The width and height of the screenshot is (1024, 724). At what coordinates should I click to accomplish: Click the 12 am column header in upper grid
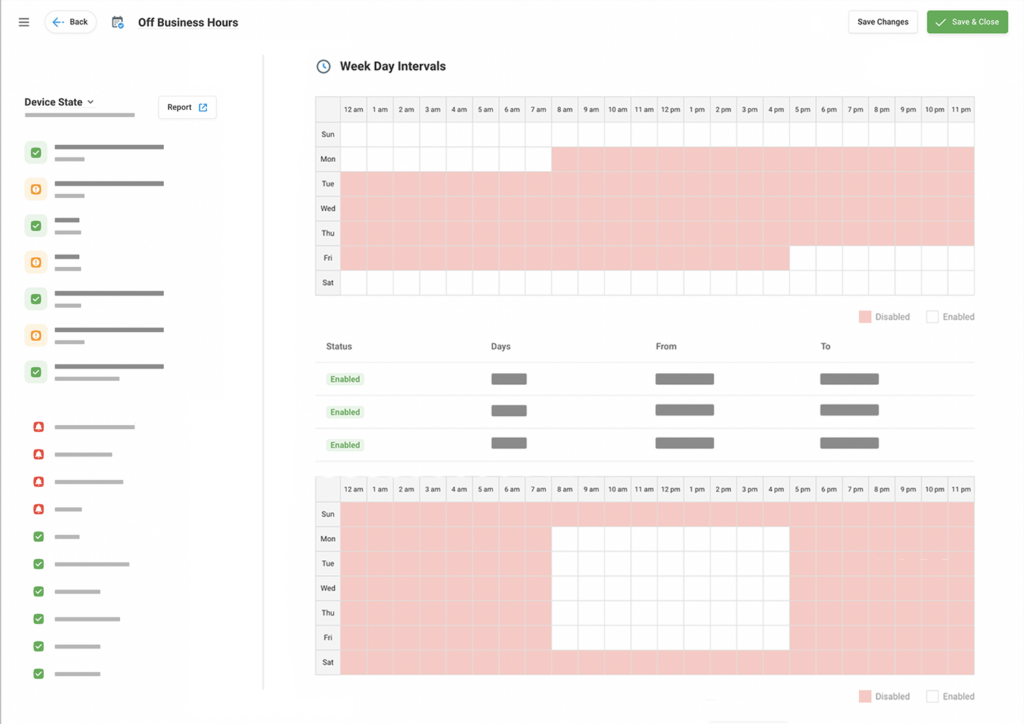(x=353, y=110)
